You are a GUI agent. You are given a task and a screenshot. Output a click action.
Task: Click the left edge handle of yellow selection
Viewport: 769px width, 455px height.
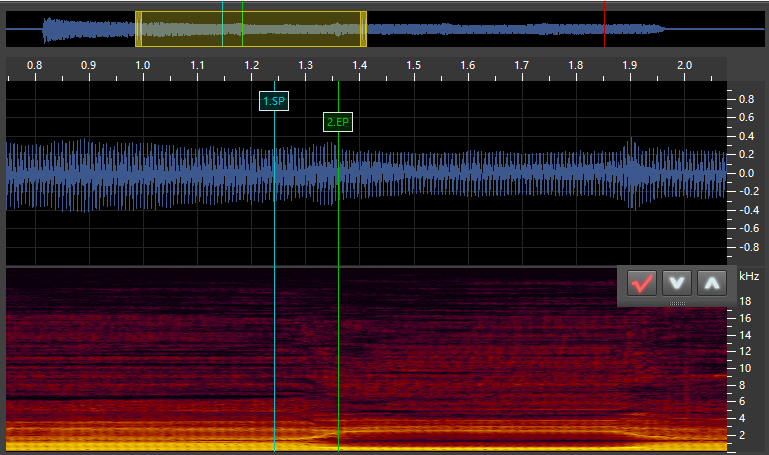138,30
